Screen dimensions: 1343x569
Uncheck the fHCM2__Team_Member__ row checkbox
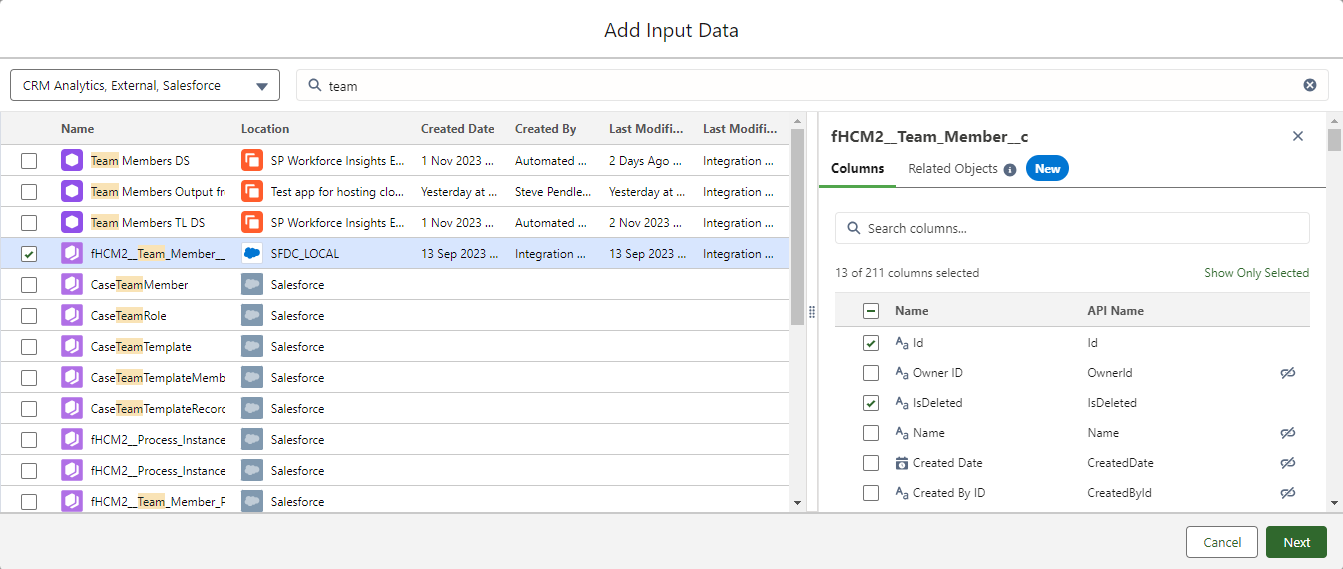pyautogui.click(x=29, y=254)
